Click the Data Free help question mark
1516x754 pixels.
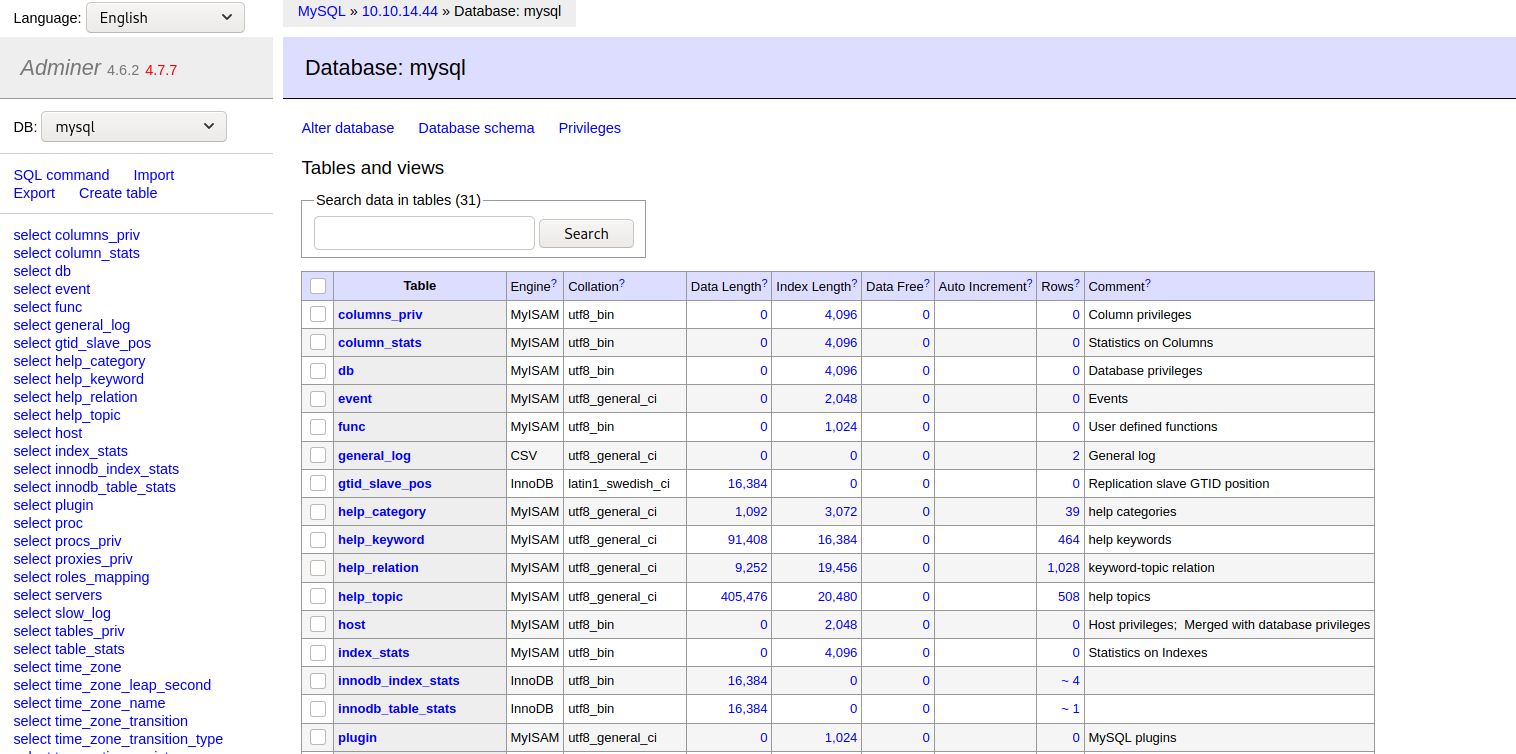click(927, 283)
